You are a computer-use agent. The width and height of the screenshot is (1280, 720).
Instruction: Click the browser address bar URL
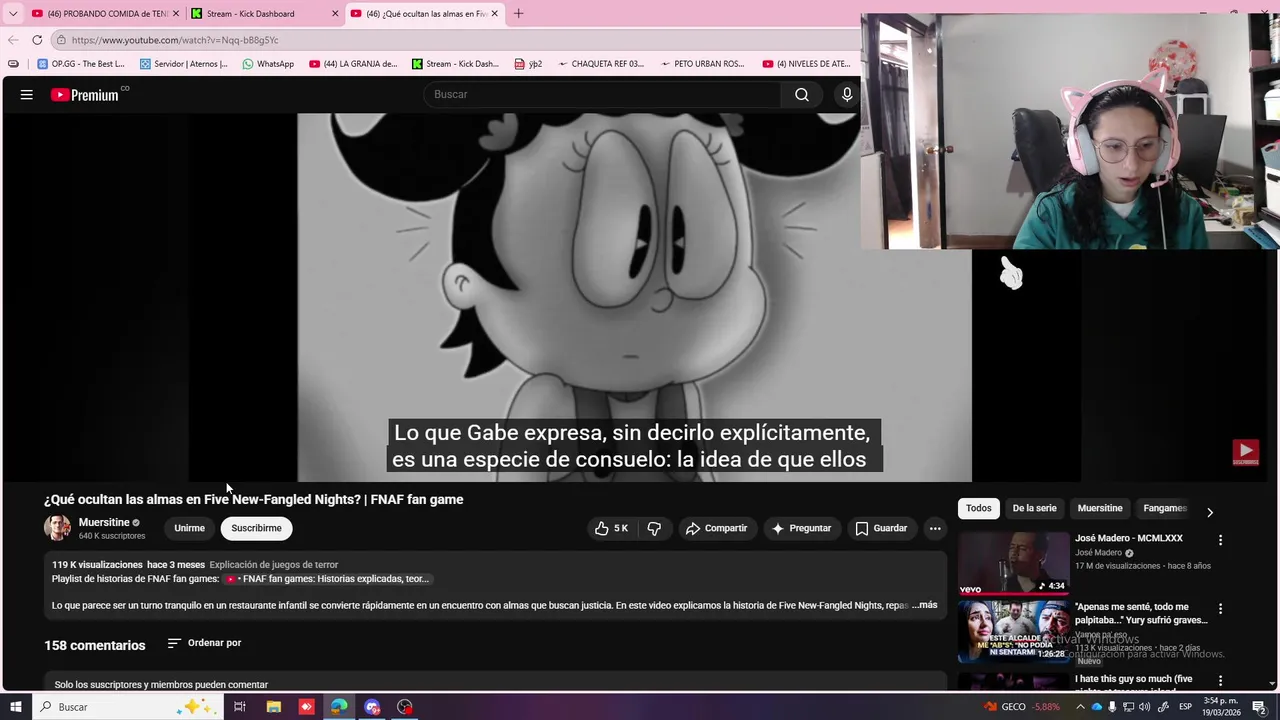coord(175,40)
